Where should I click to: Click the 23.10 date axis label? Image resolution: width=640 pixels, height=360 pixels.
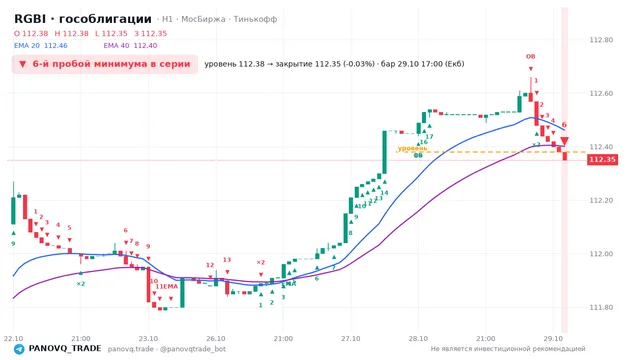(148, 338)
